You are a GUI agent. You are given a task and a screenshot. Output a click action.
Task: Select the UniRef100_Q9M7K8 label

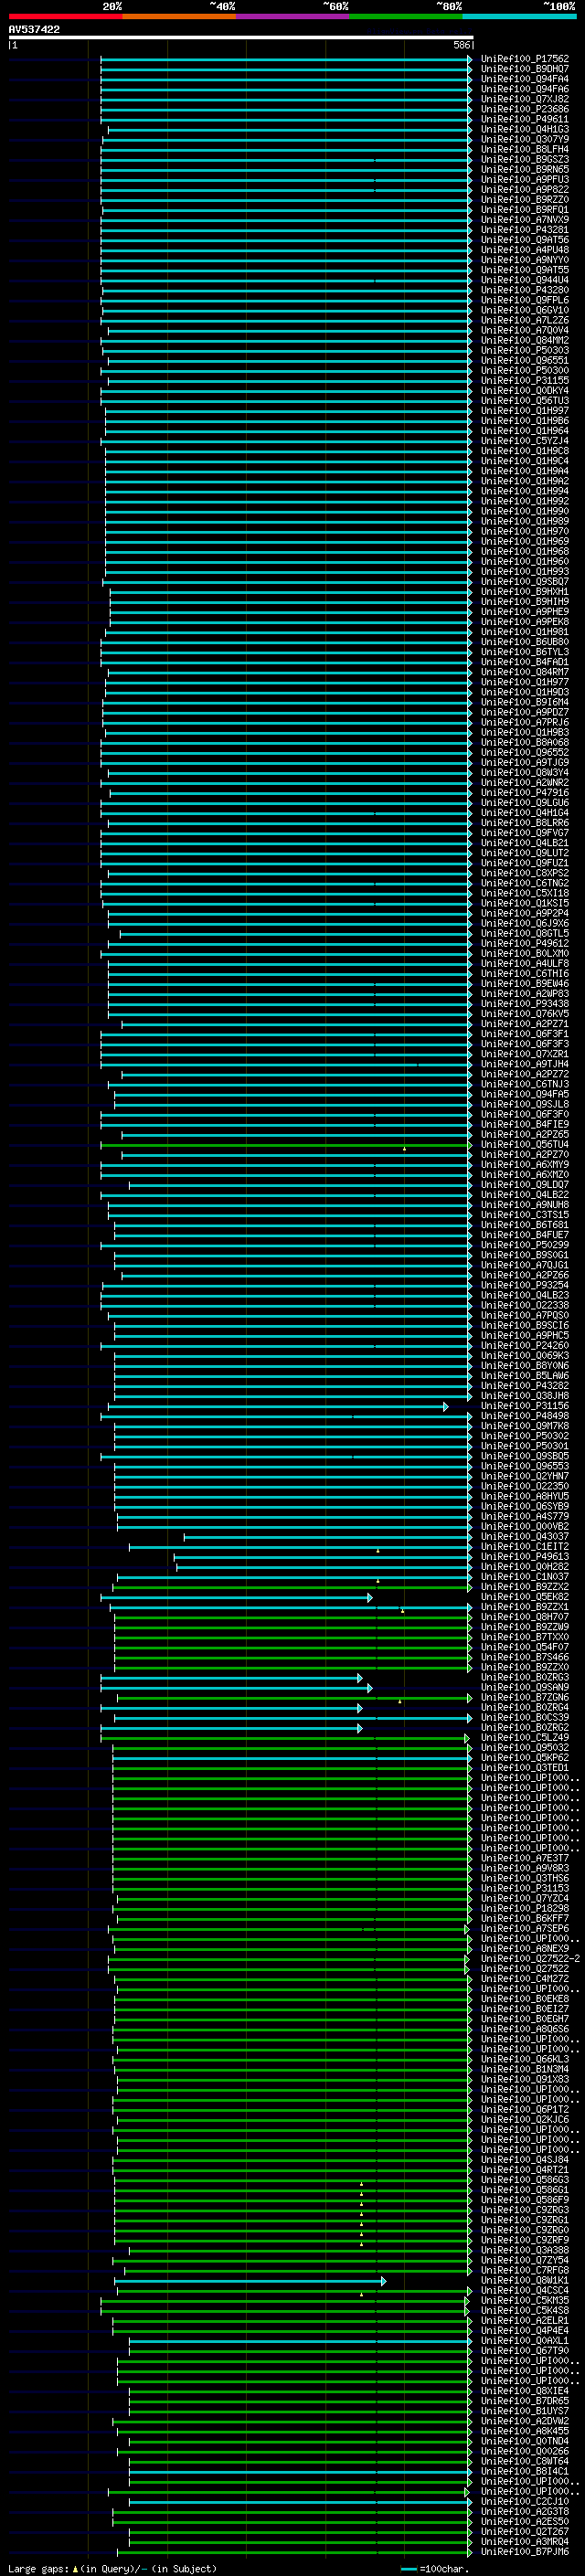coord(524,1426)
